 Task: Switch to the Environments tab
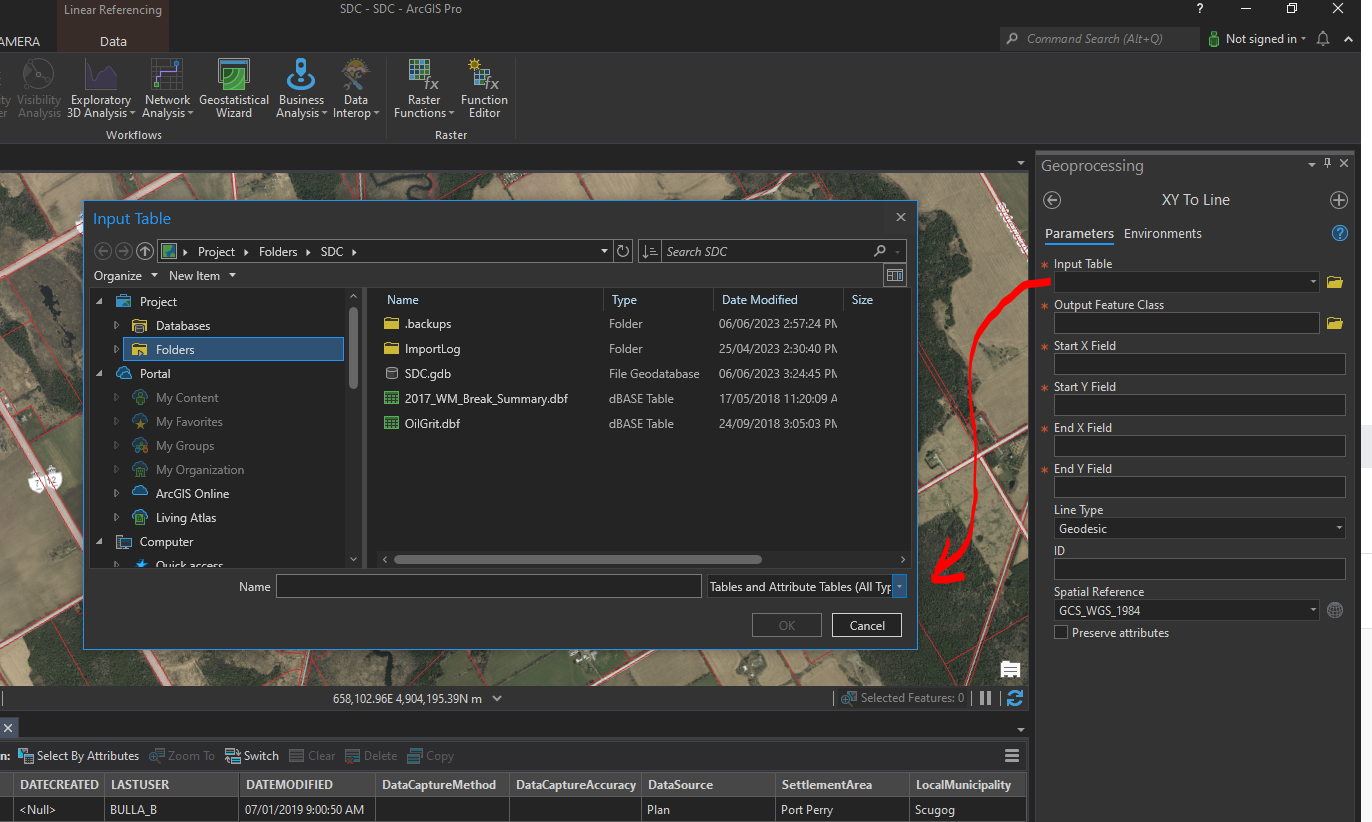pos(1162,234)
